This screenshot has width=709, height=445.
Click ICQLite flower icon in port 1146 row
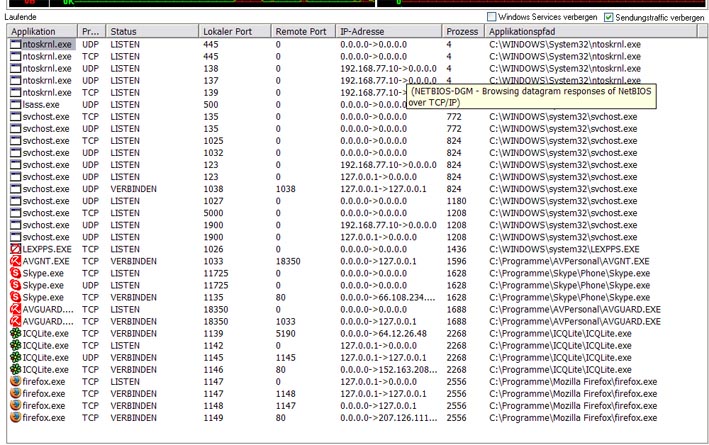[x=15, y=369]
